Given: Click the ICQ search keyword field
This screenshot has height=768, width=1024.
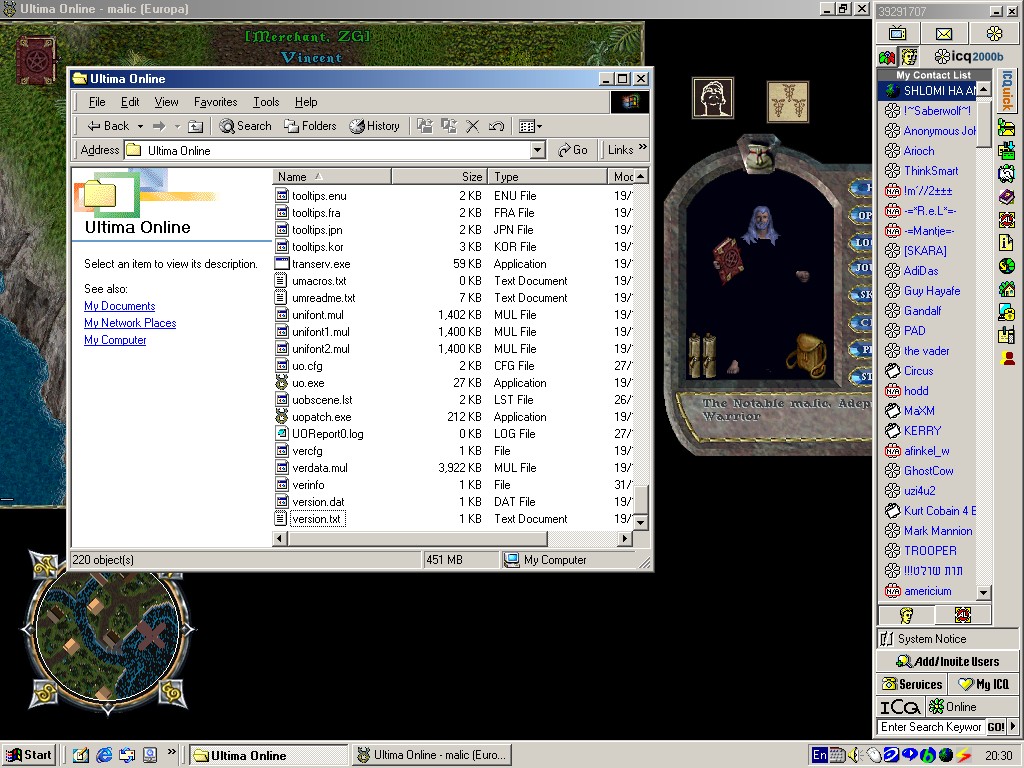Looking at the screenshot, I should 930,727.
